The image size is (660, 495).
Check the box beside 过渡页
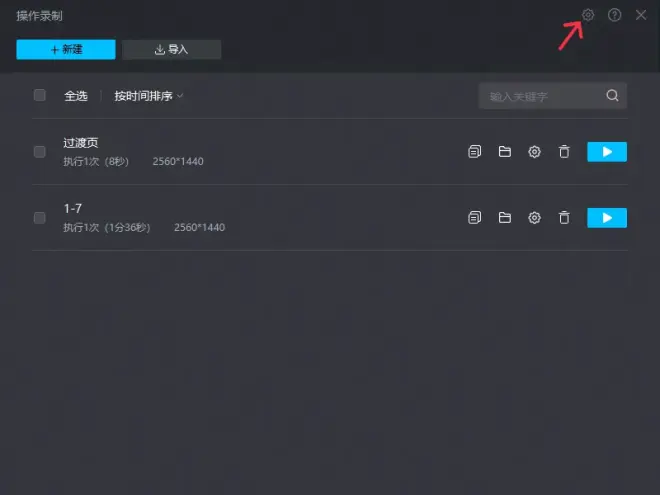[x=40, y=152]
